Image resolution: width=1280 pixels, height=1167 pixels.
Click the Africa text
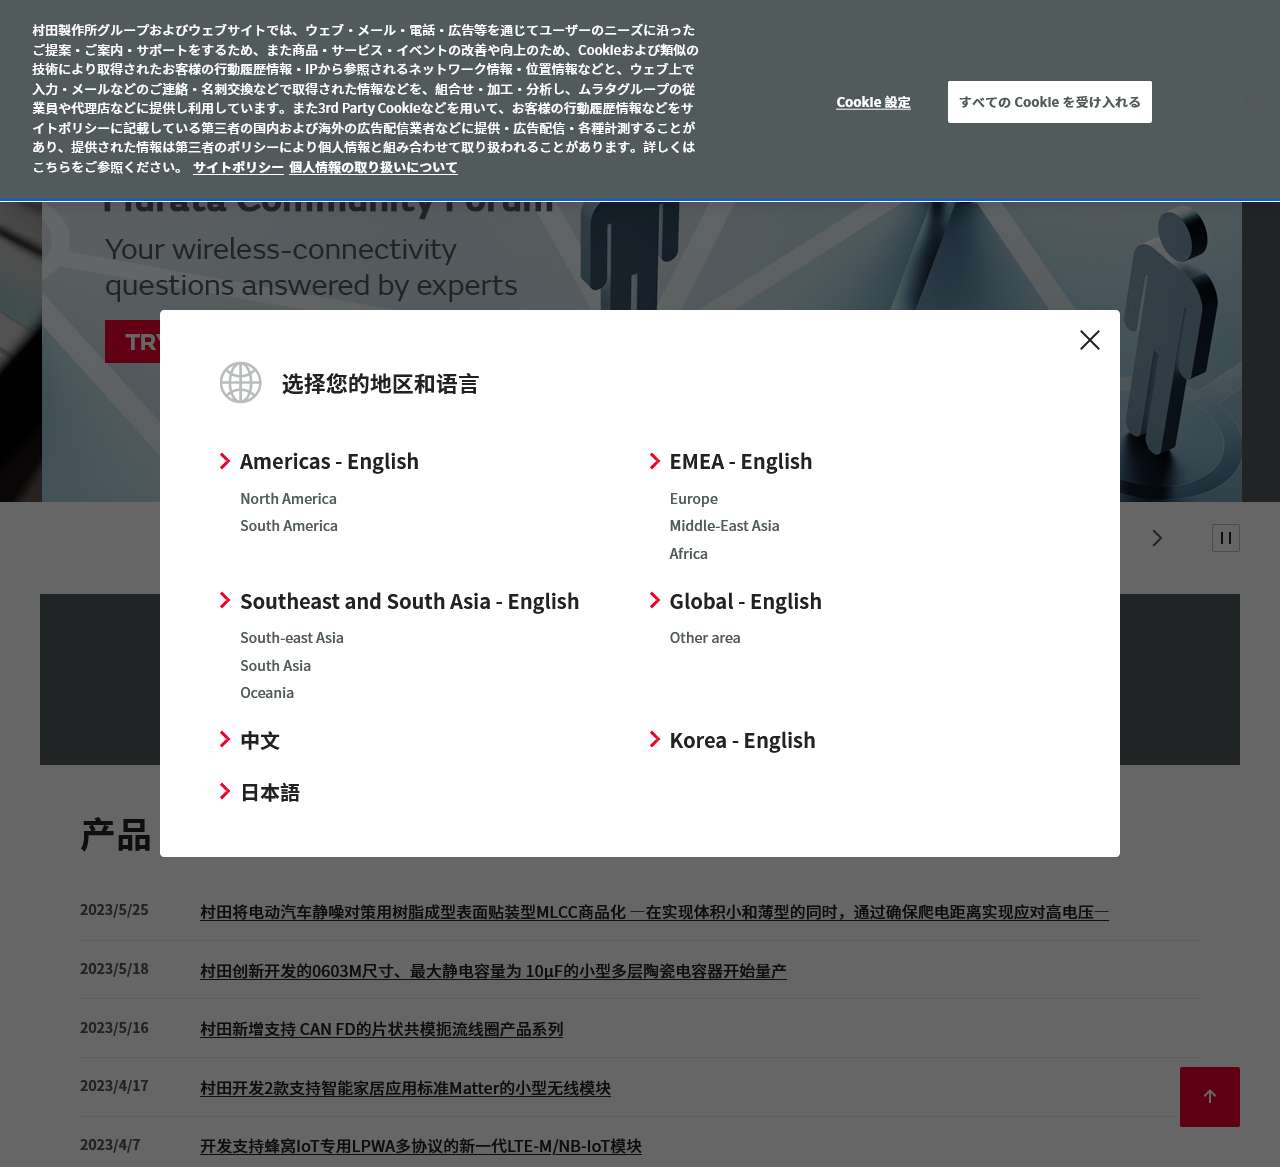pyautogui.click(x=688, y=553)
